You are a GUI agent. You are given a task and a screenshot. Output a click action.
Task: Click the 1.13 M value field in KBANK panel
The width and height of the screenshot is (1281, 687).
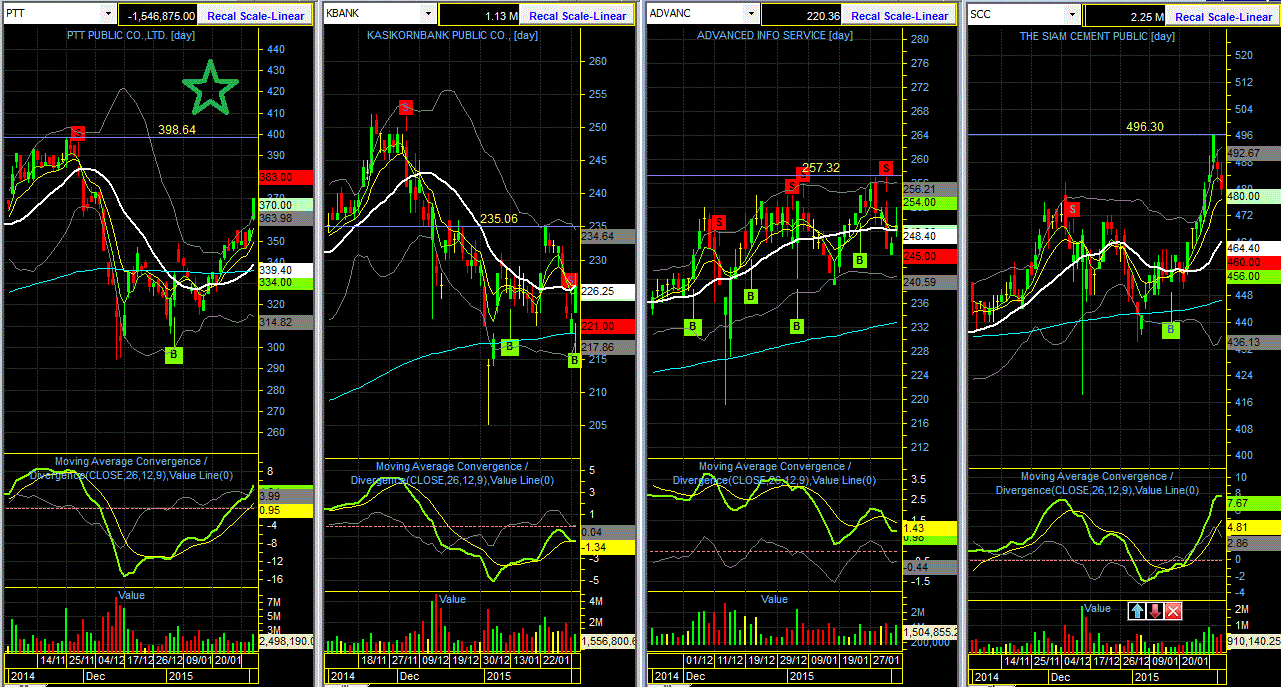click(480, 16)
